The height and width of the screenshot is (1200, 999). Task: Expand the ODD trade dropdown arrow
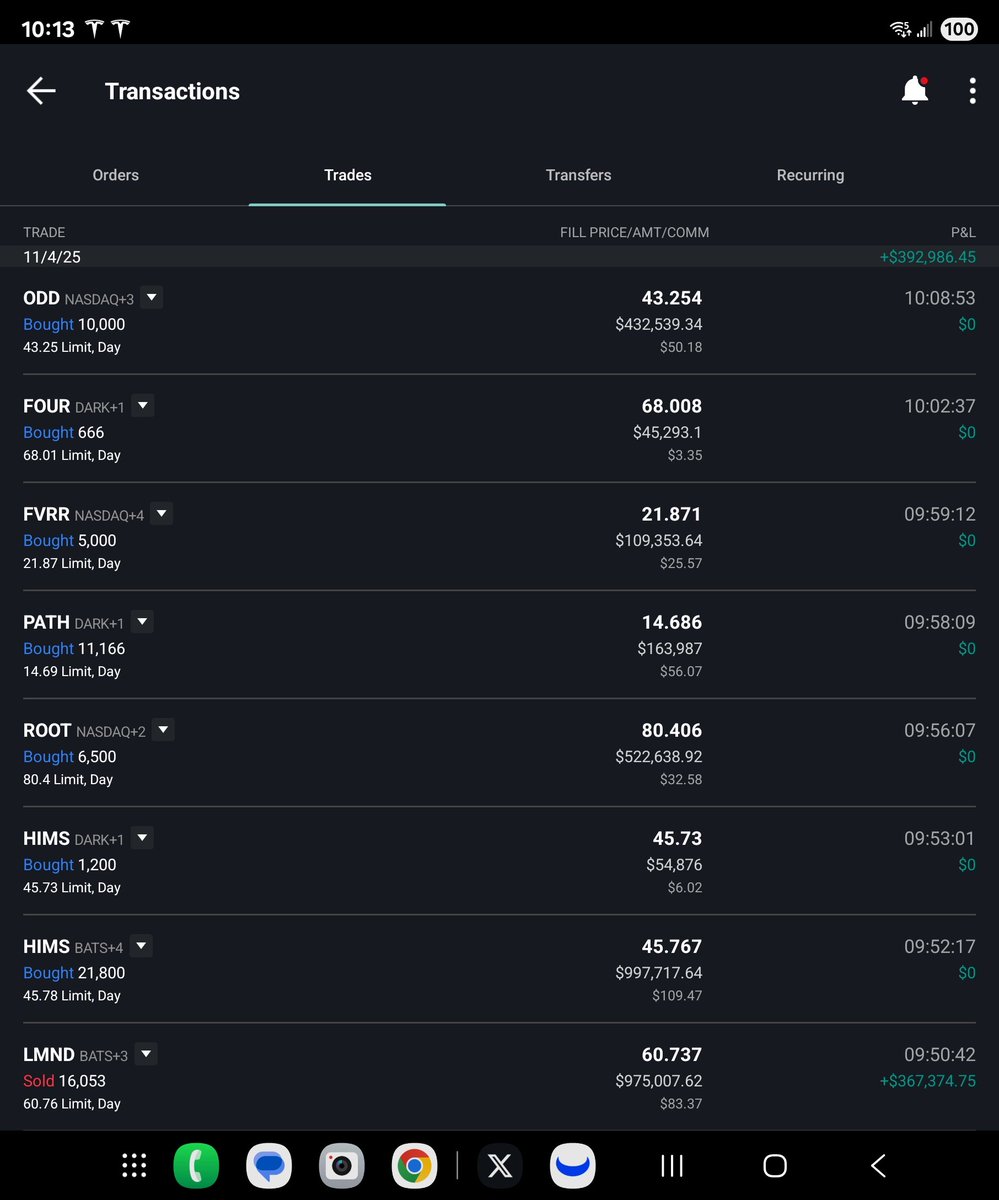(151, 298)
